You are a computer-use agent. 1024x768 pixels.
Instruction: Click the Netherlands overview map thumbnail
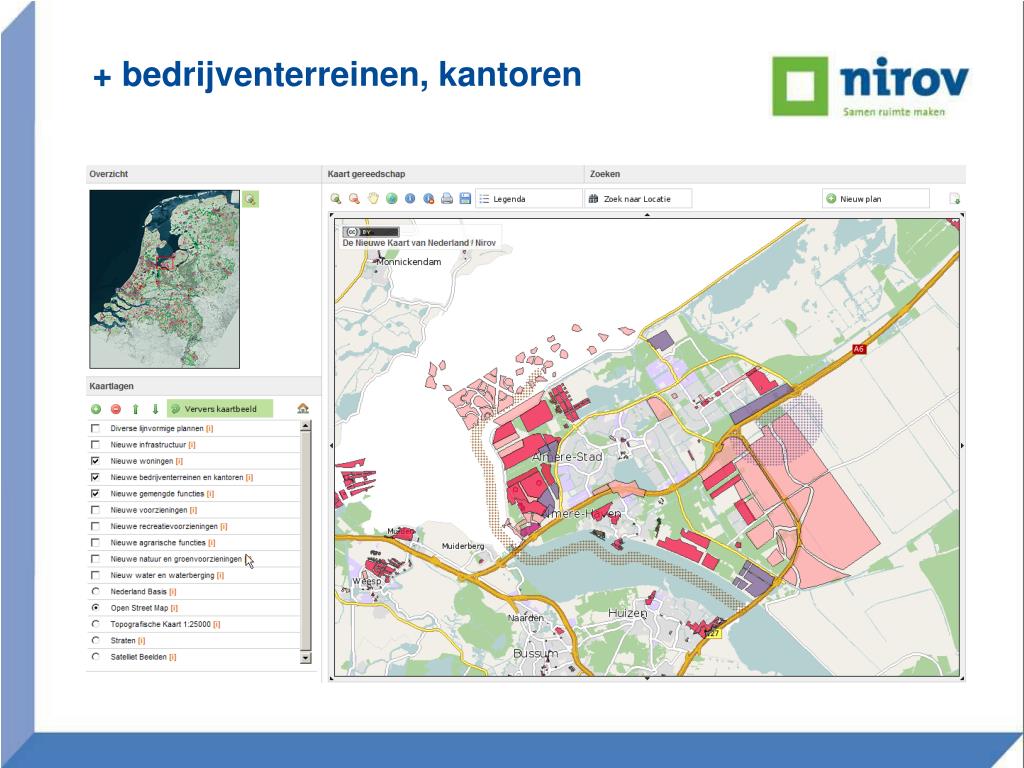point(165,279)
